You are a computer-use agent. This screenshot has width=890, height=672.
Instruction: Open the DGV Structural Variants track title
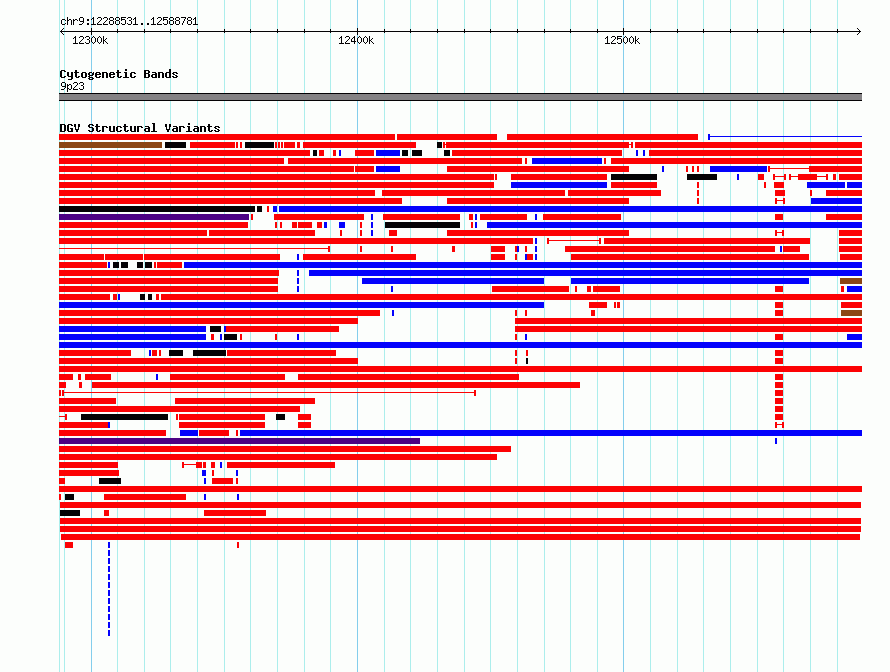(140, 128)
